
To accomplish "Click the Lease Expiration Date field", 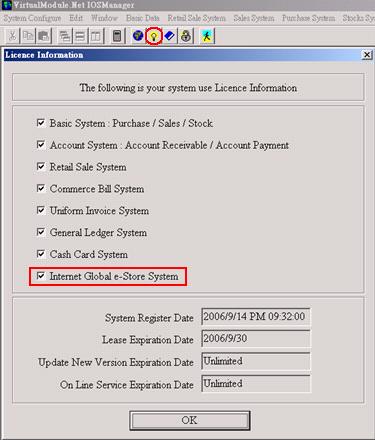I will pyautogui.click(x=256, y=339).
